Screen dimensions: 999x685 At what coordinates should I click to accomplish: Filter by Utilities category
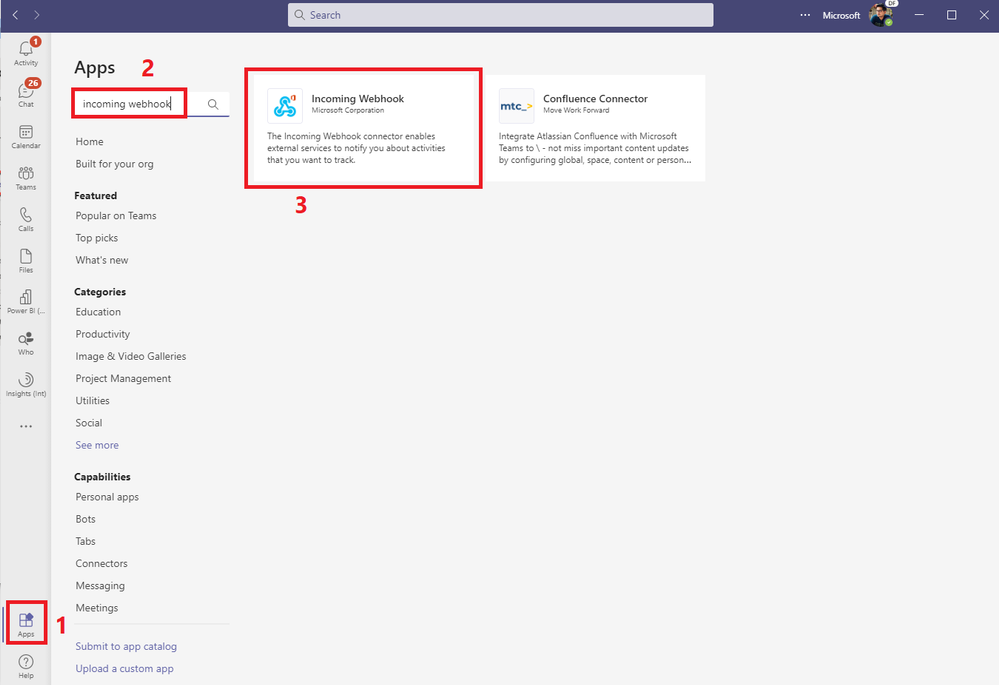click(x=92, y=401)
